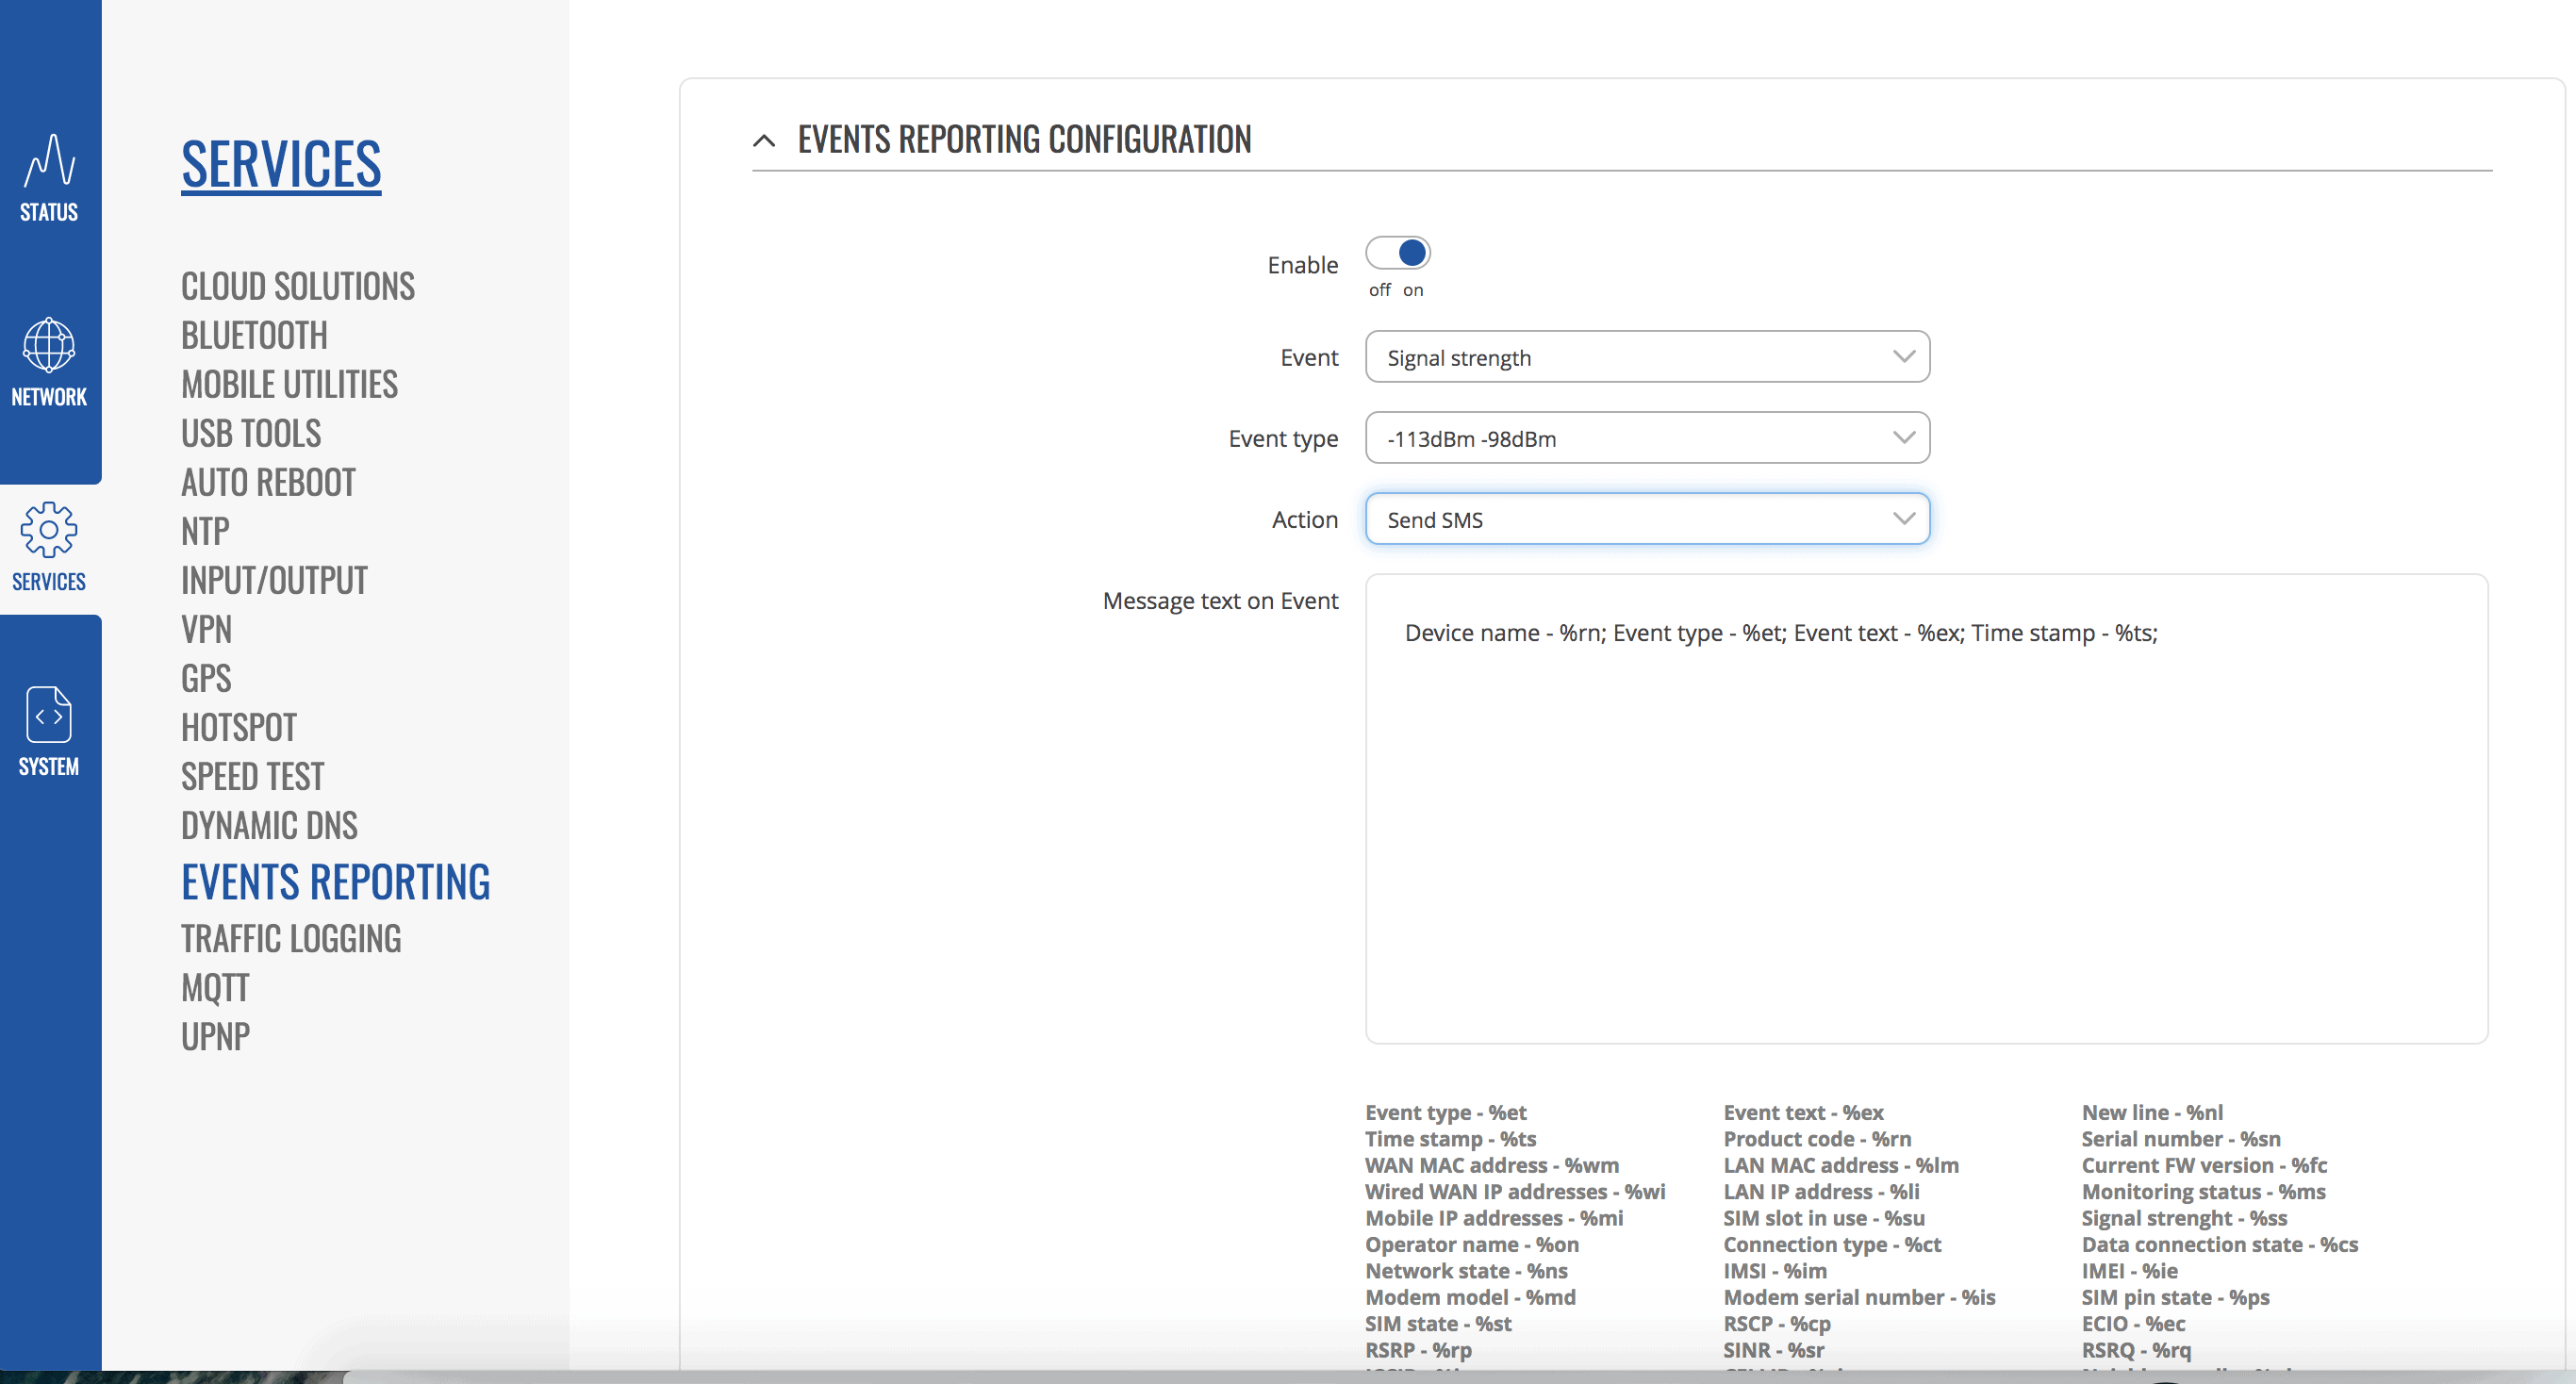Viewport: 2576px width, 1384px height.
Task: Click the 'SIM state - %st' hint text
Action: [1438, 1324]
